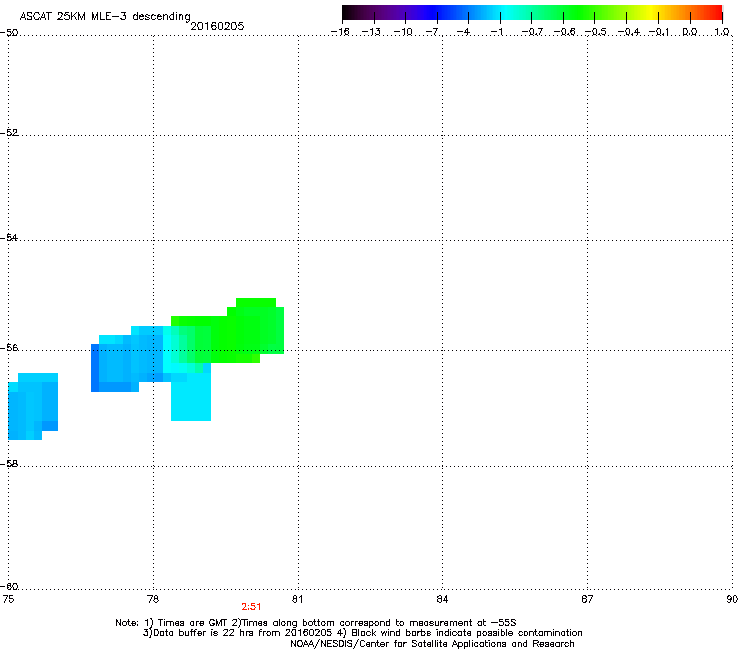Click the 90 longitude axis label
The height and width of the screenshot is (650, 740).
[732, 599]
